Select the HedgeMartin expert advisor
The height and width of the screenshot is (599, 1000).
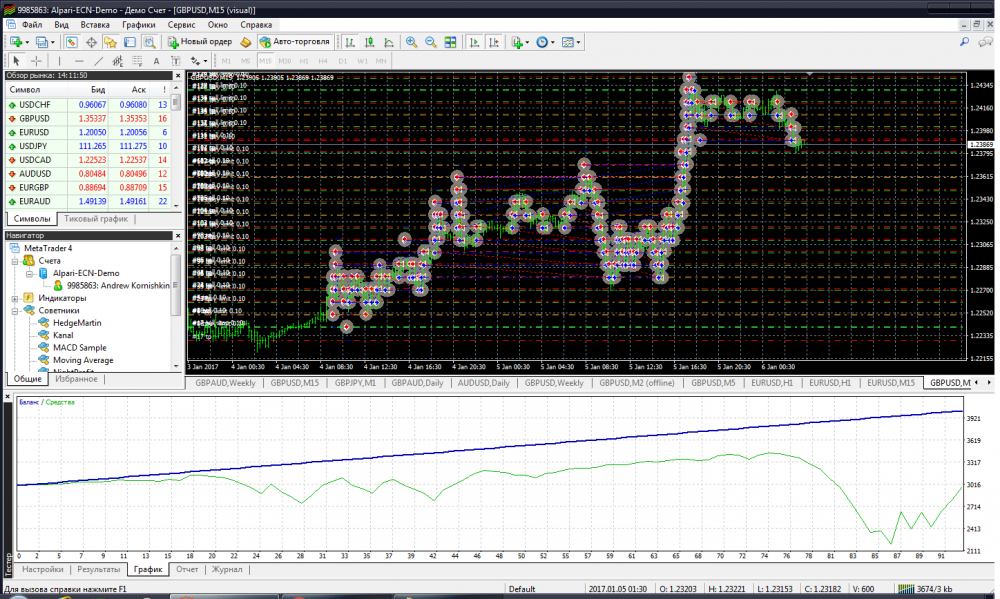(77, 323)
